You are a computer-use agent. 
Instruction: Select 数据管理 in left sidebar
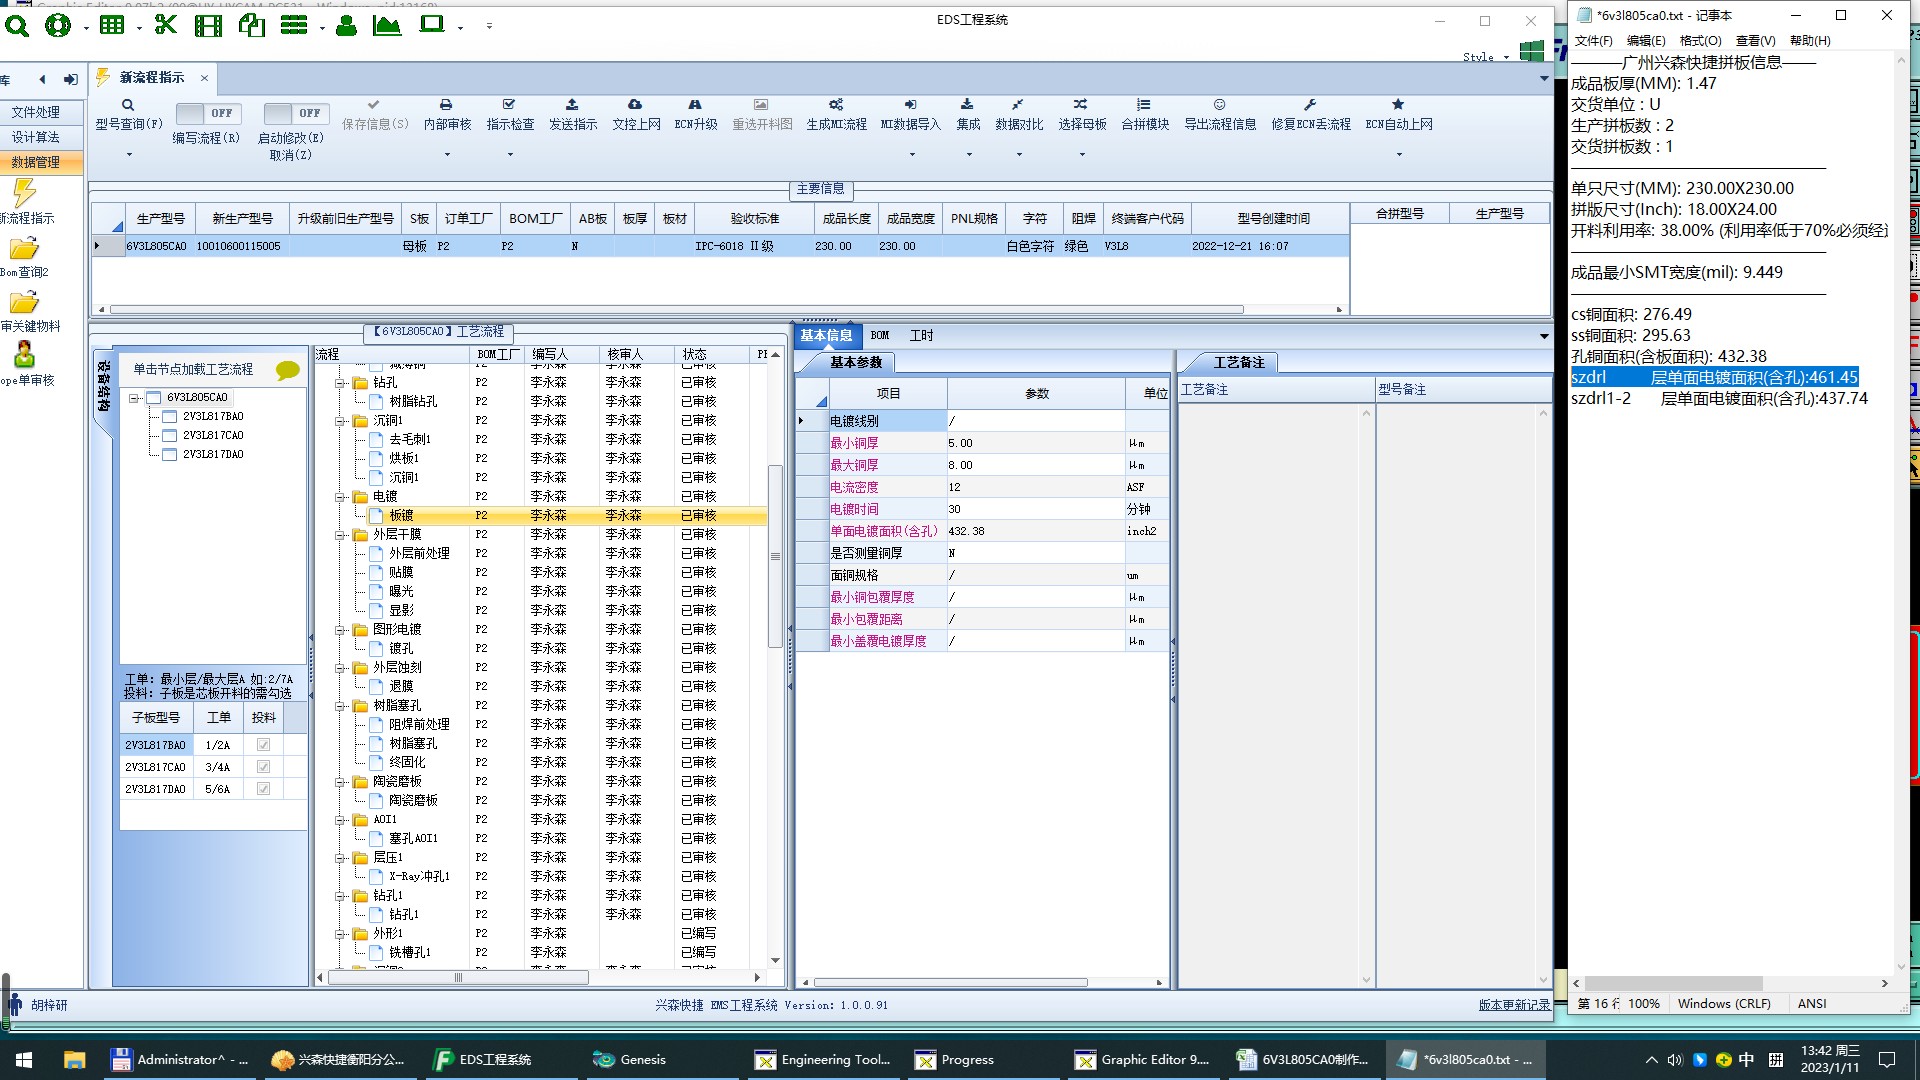click(36, 162)
